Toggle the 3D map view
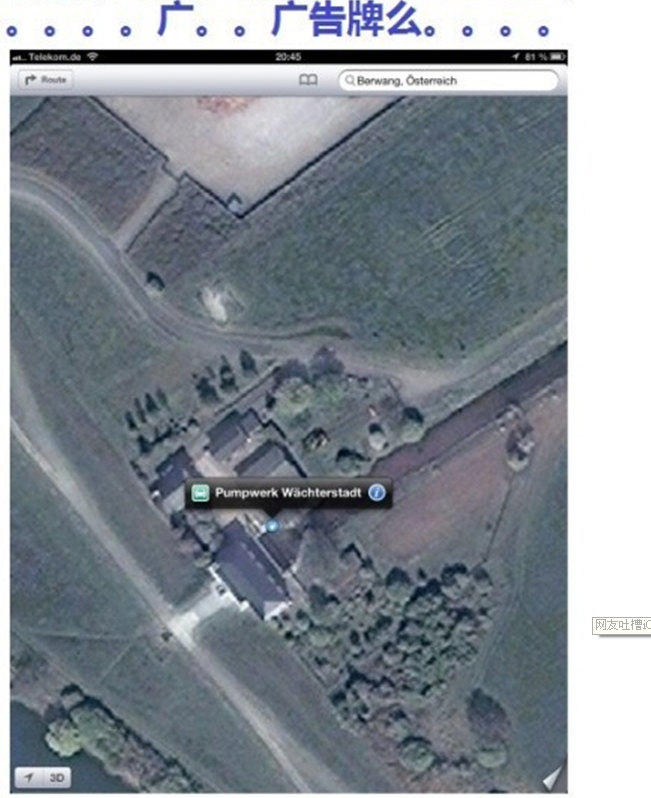 [x=56, y=777]
